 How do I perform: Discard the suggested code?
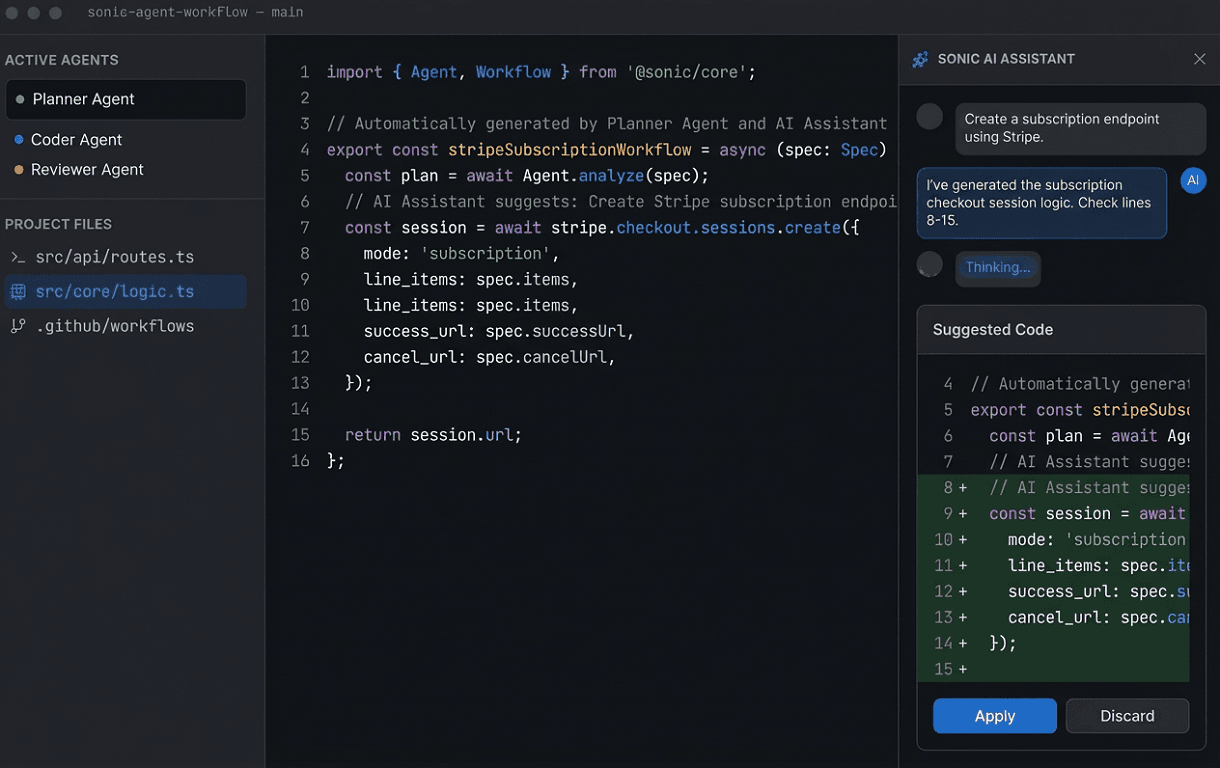tap(1127, 716)
